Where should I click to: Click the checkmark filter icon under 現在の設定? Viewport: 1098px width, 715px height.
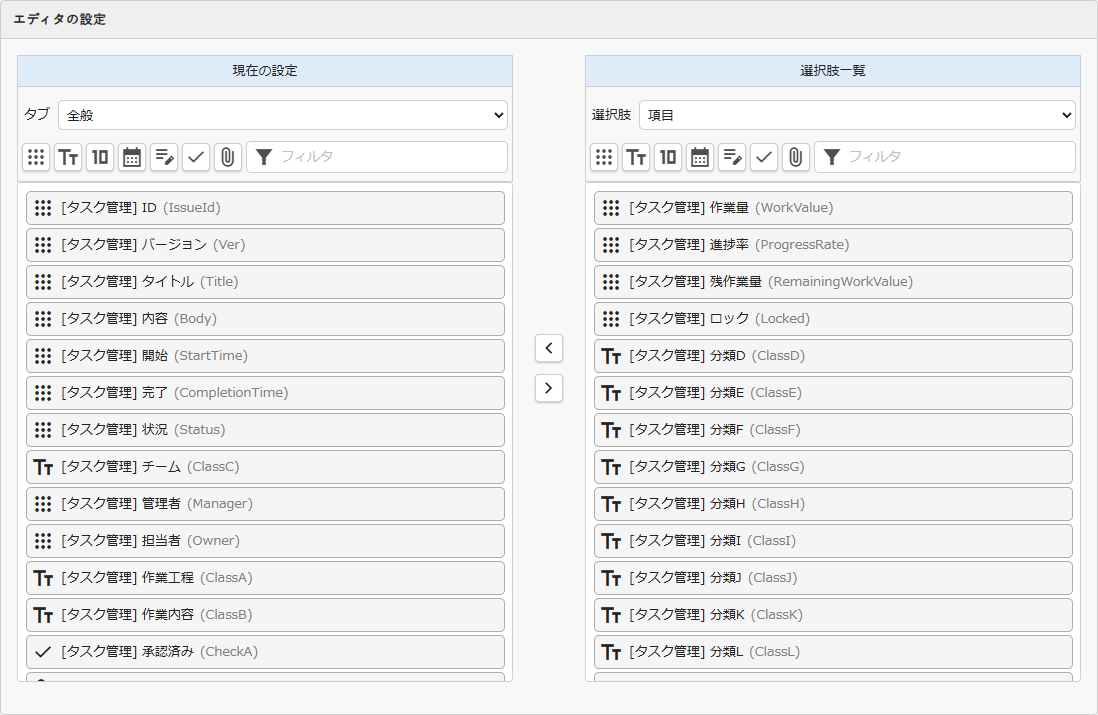pos(196,157)
